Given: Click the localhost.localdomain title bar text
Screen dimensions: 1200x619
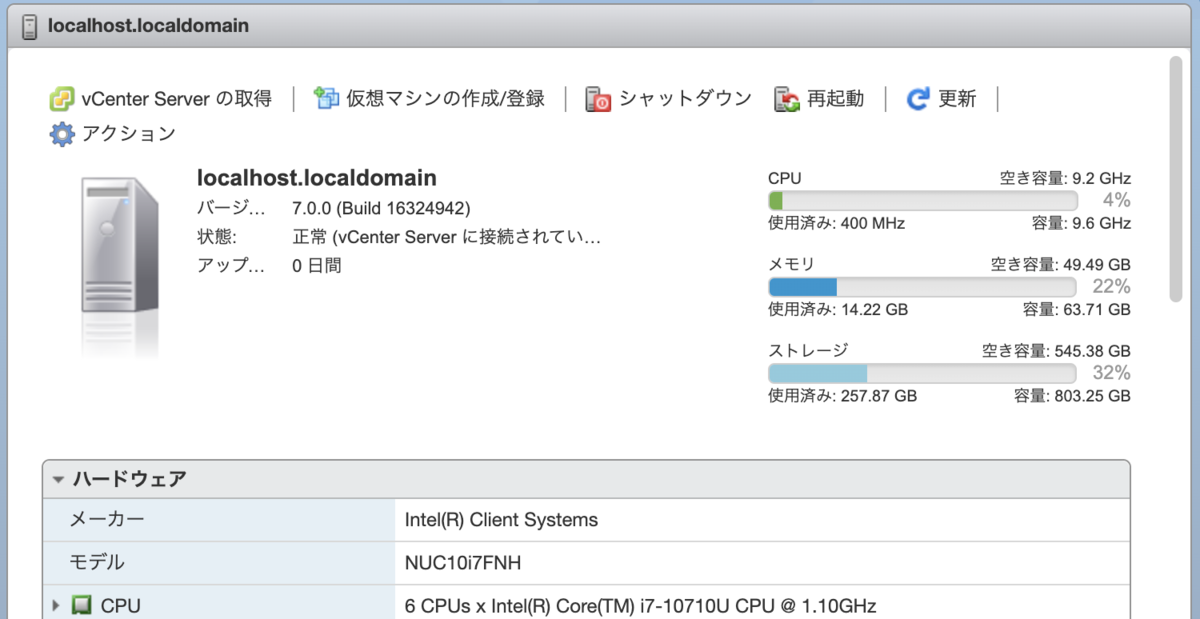Looking at the screenshot, I should [148, 25].
